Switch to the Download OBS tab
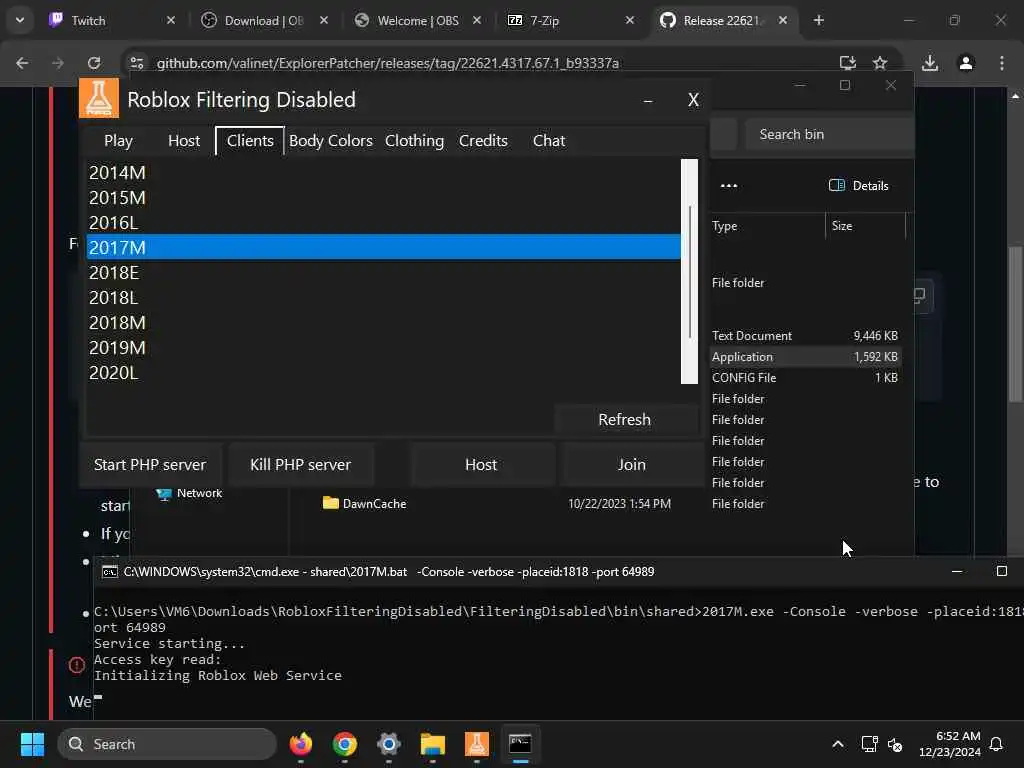The image size is (1024, 768). point(263,20)
